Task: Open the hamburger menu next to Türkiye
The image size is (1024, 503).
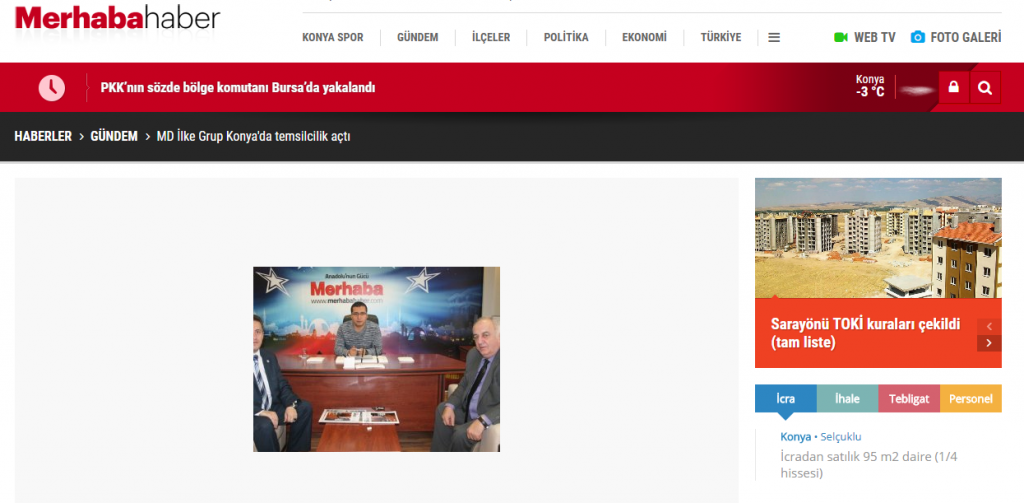Action: click(774, 38)
